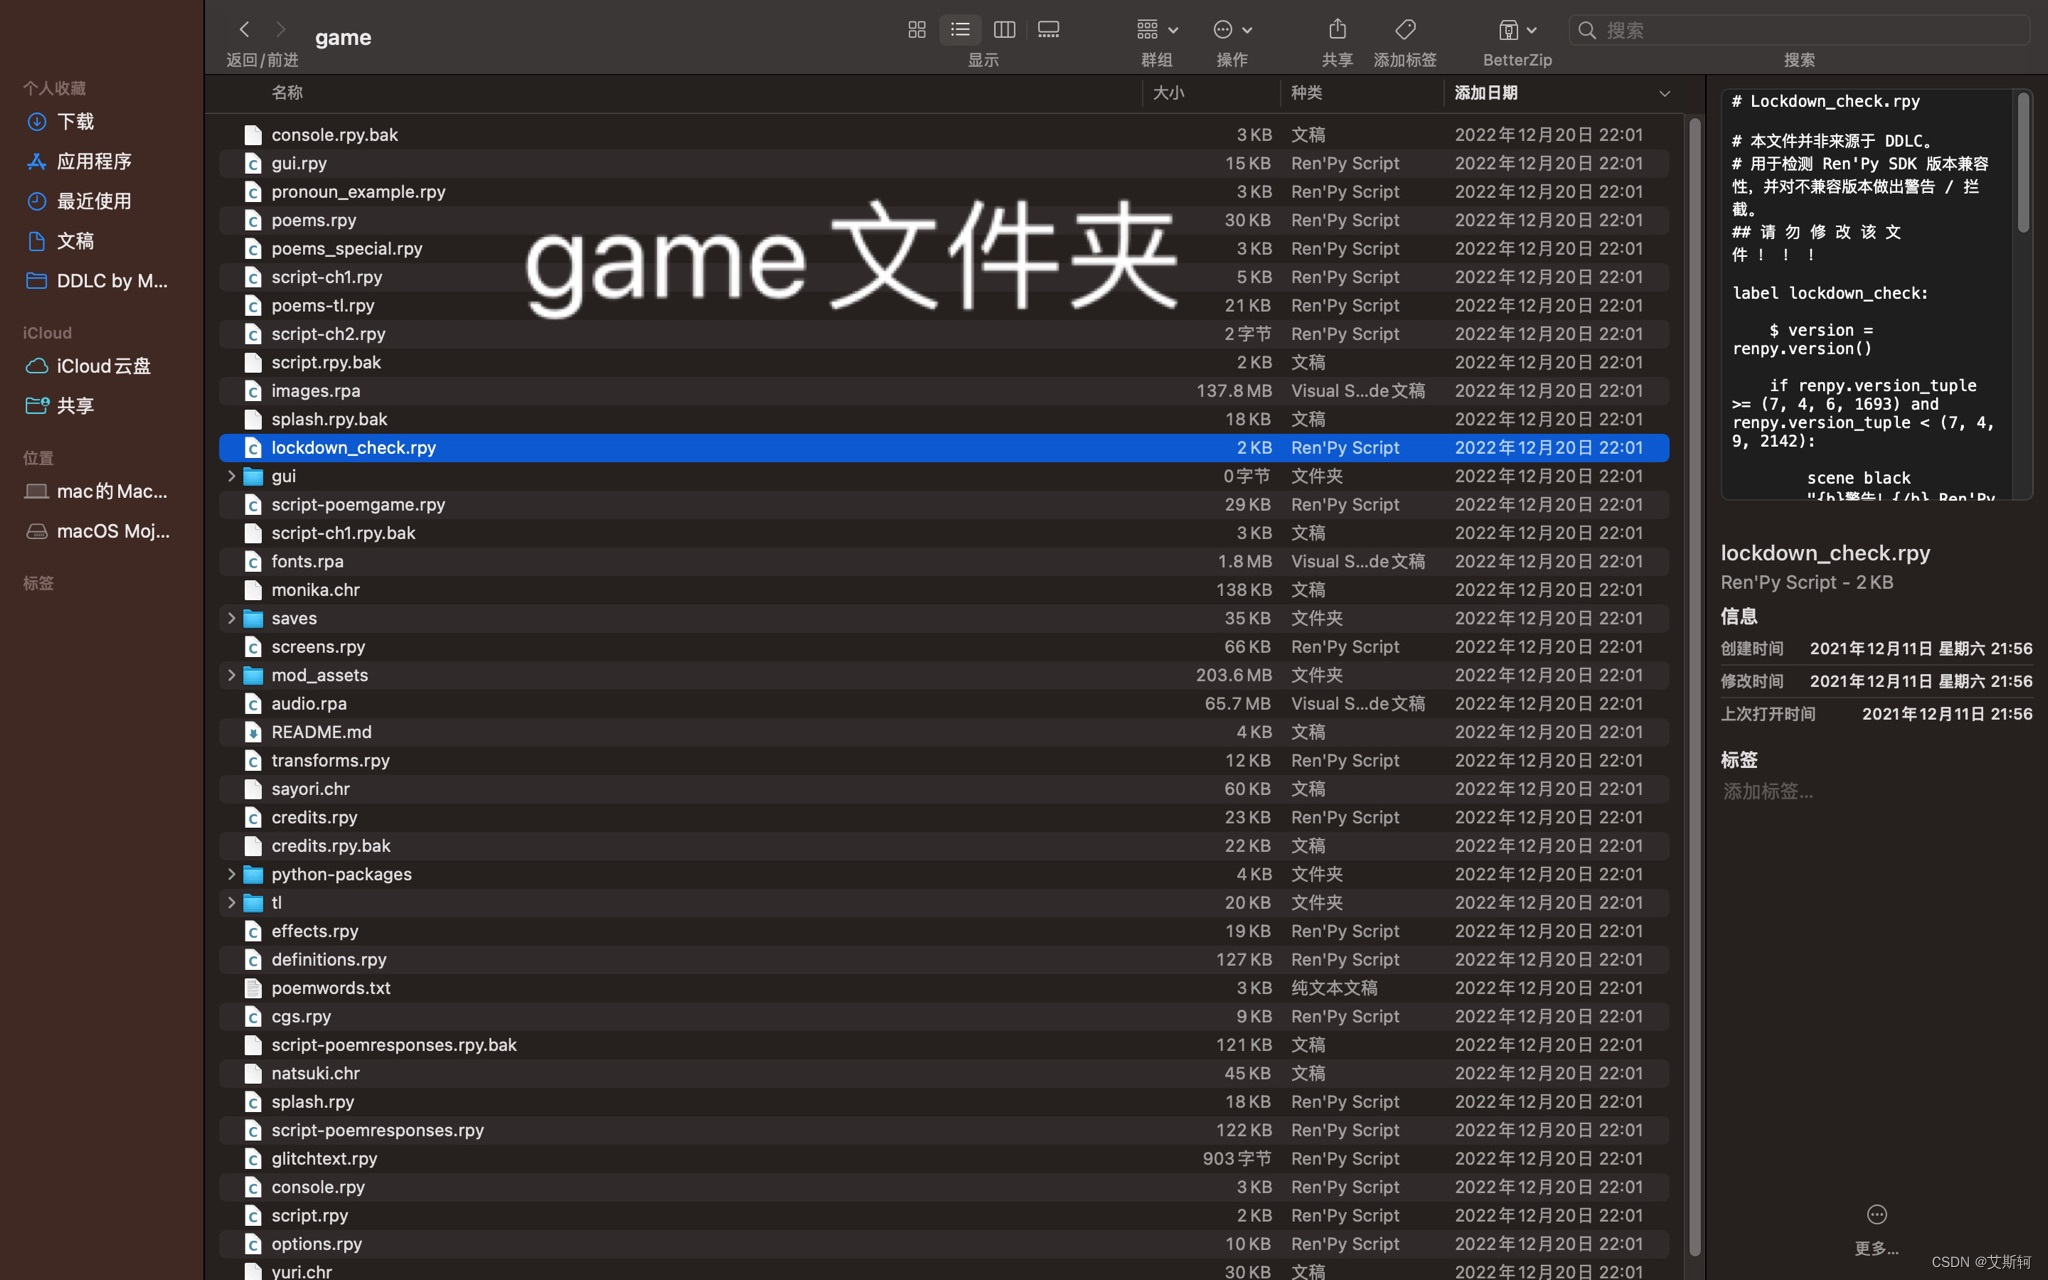2048x1280 pixels.
Task: Select the list view icon
Action: [959, 29]
